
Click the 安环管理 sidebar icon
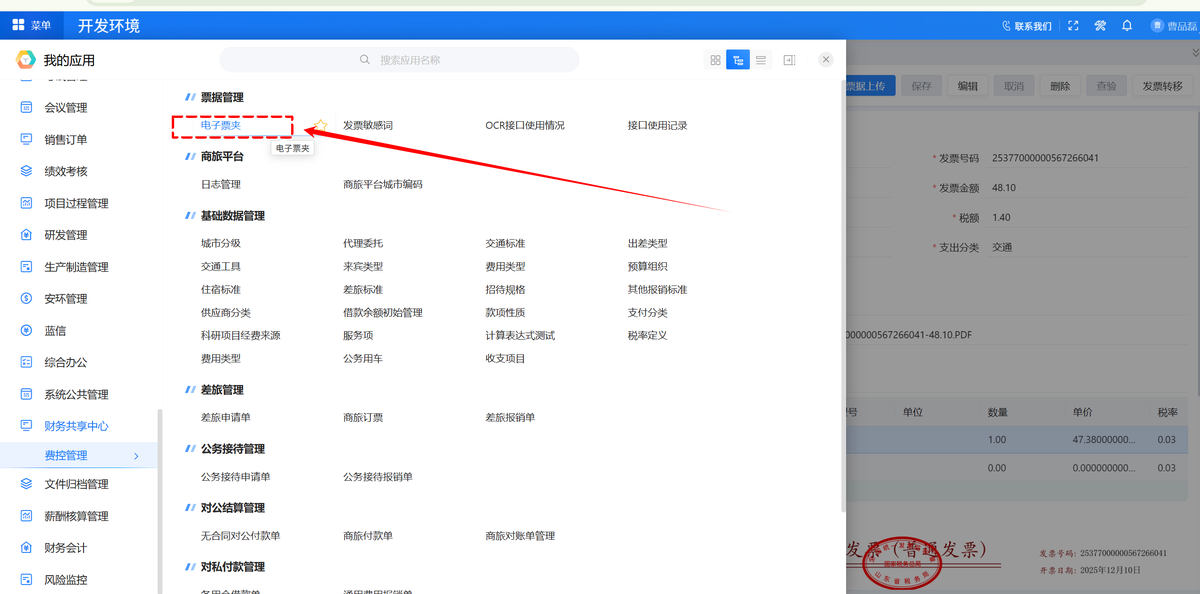click(26, 299)
